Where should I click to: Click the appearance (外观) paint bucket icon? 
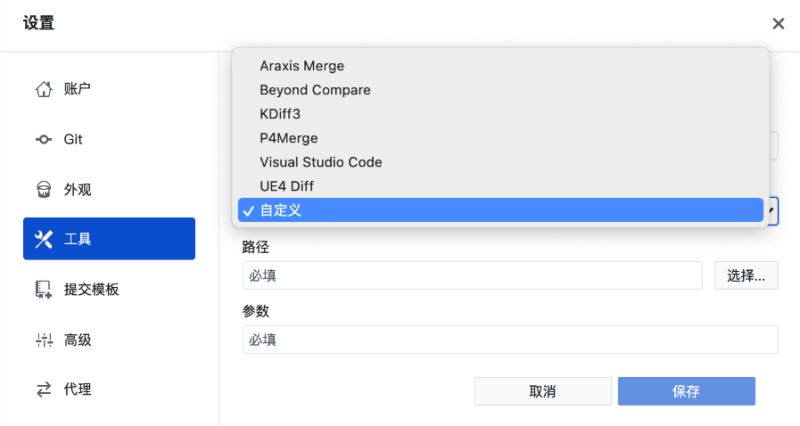point(43,189)
